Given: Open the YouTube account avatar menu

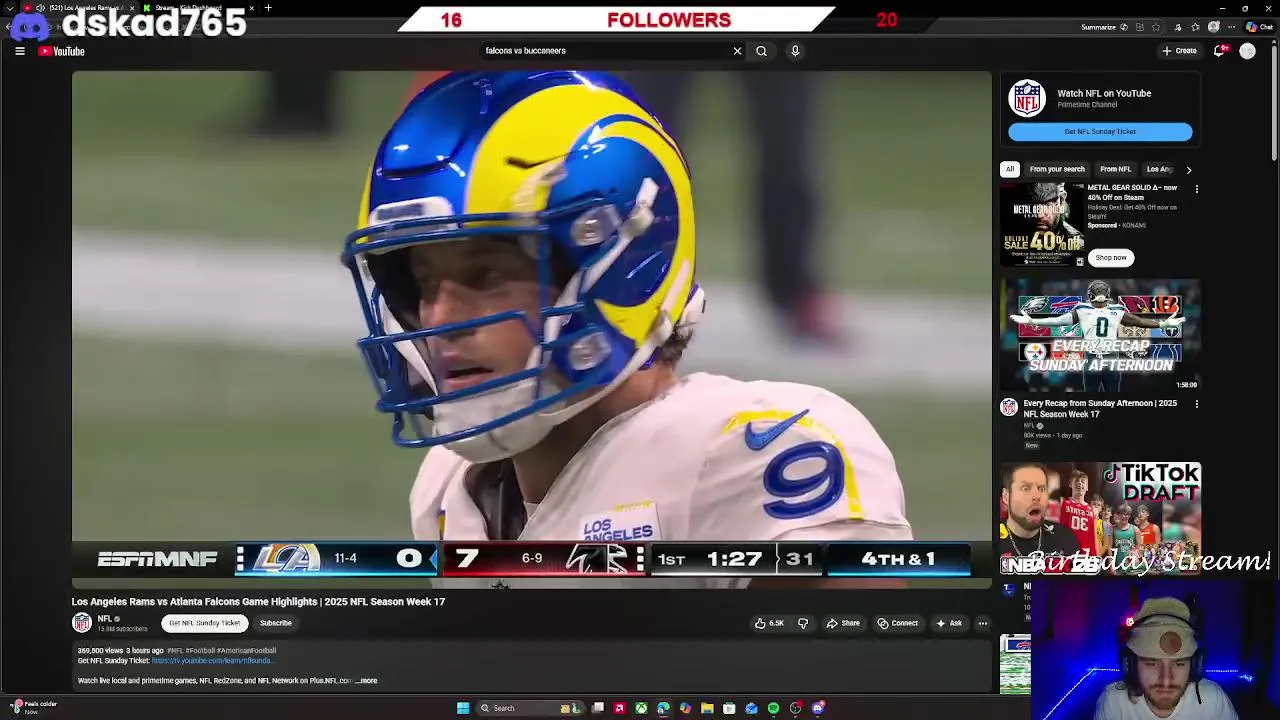Looking at the screenshot, I should coord(1247,51).
